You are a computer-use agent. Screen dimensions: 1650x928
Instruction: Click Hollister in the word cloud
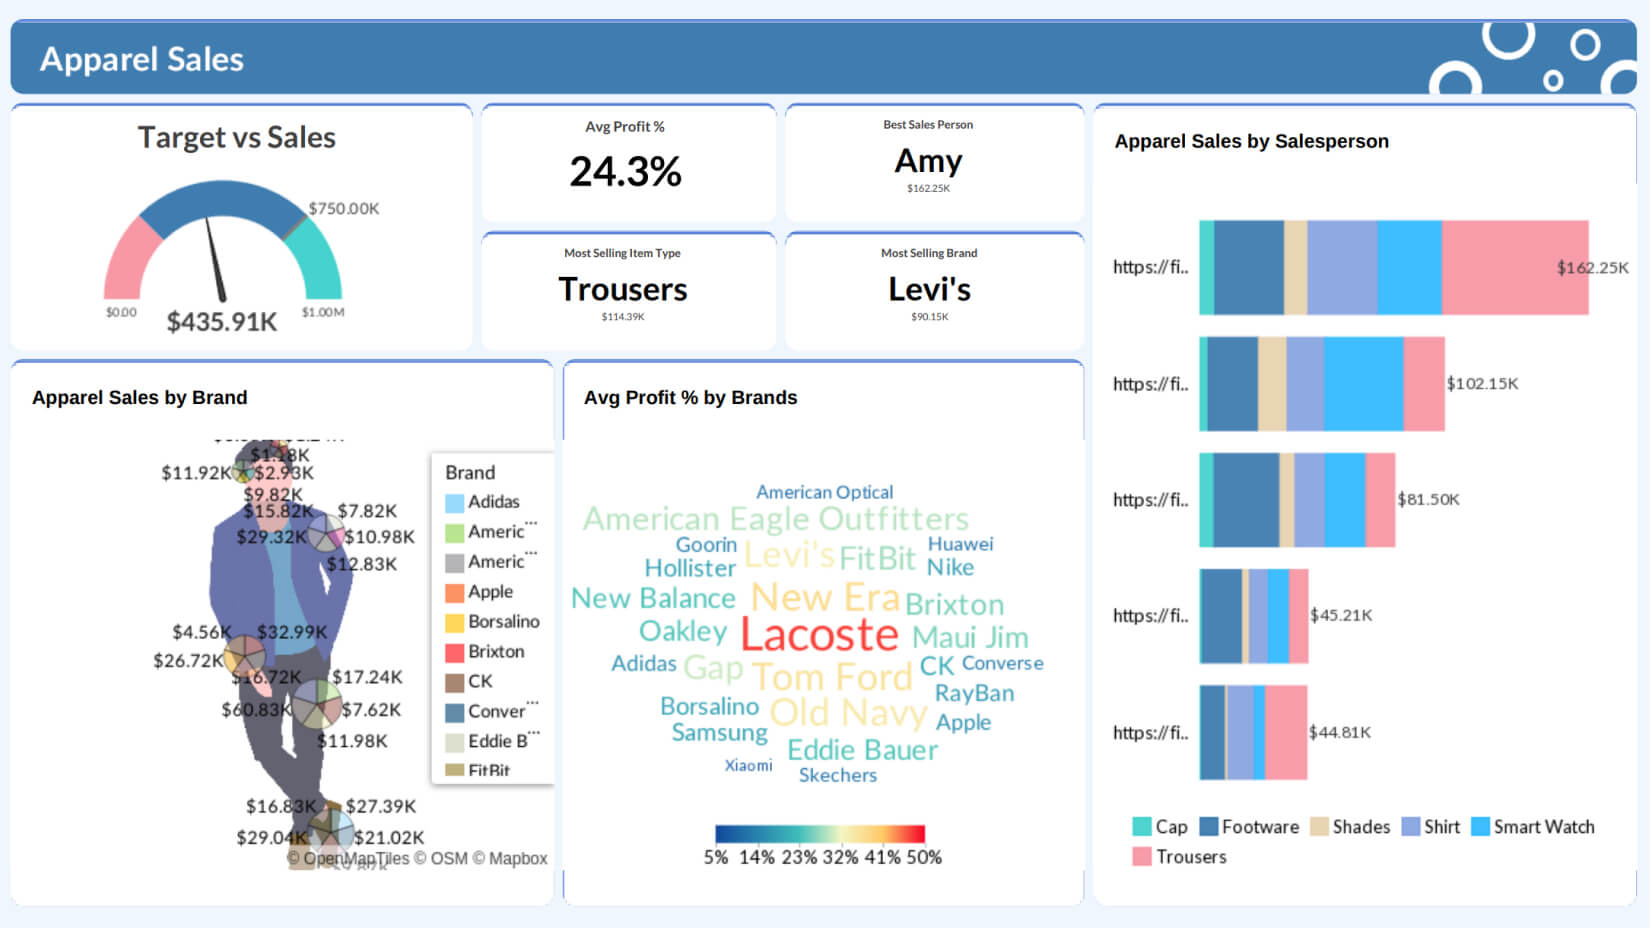point(690,568)
